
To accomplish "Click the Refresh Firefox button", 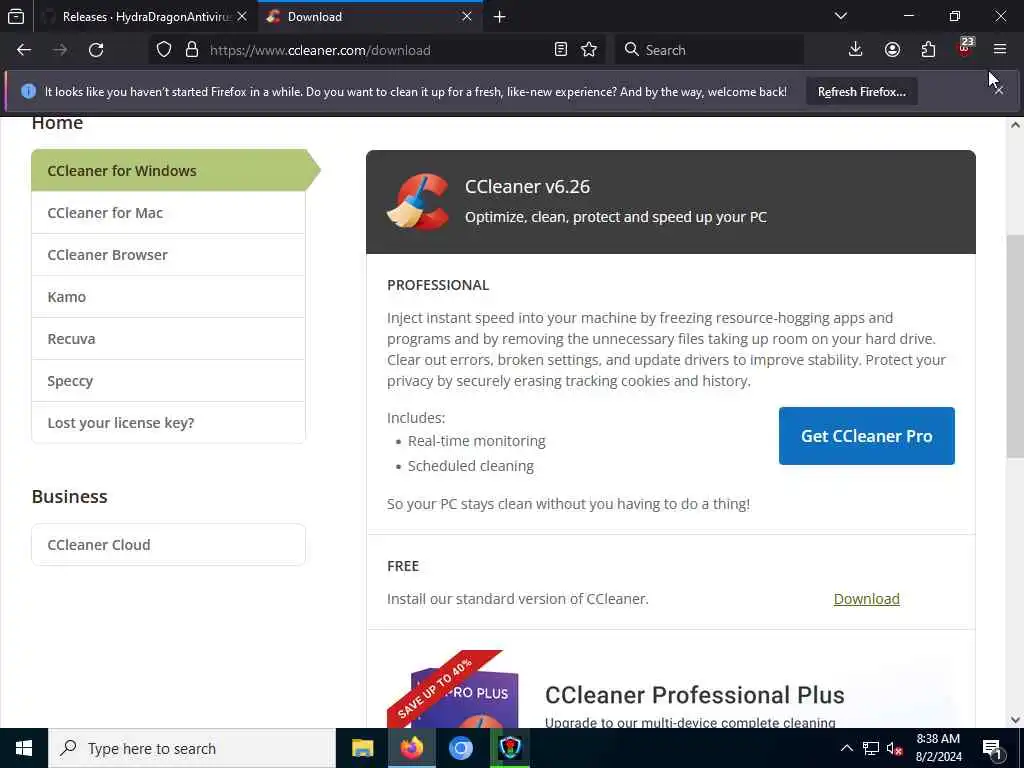I will 861,91.
